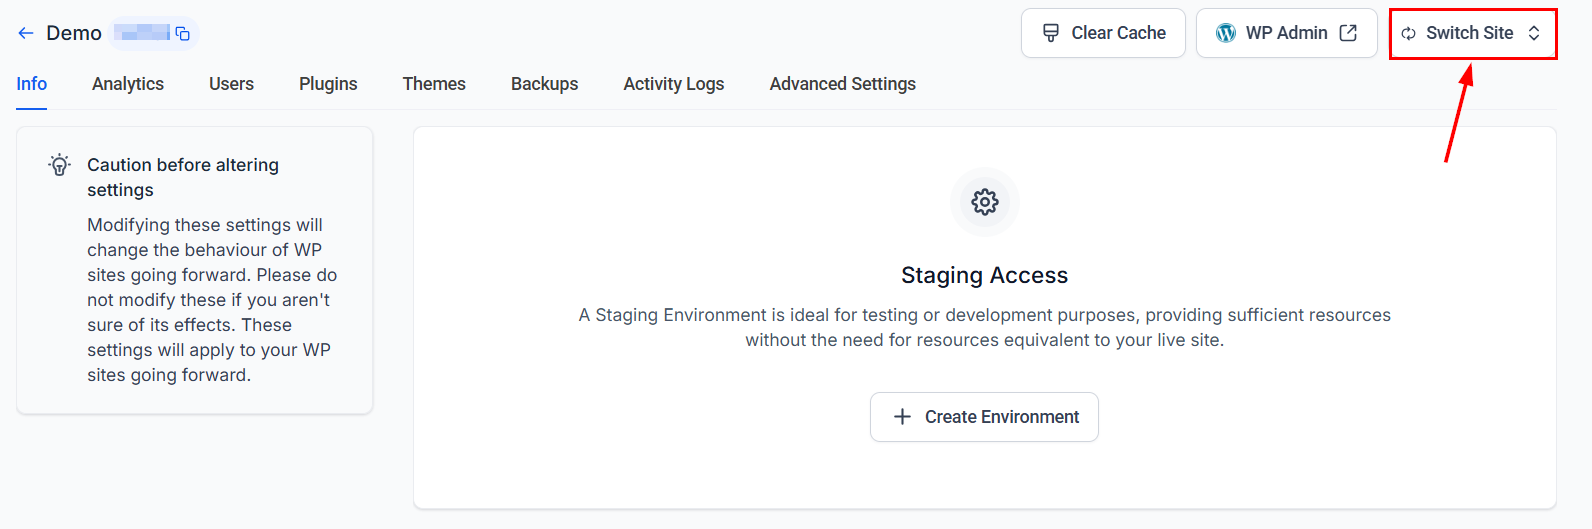Click the Switch Site sync arrows icon
1592x529 pixels.
[x=1408, y=33]
